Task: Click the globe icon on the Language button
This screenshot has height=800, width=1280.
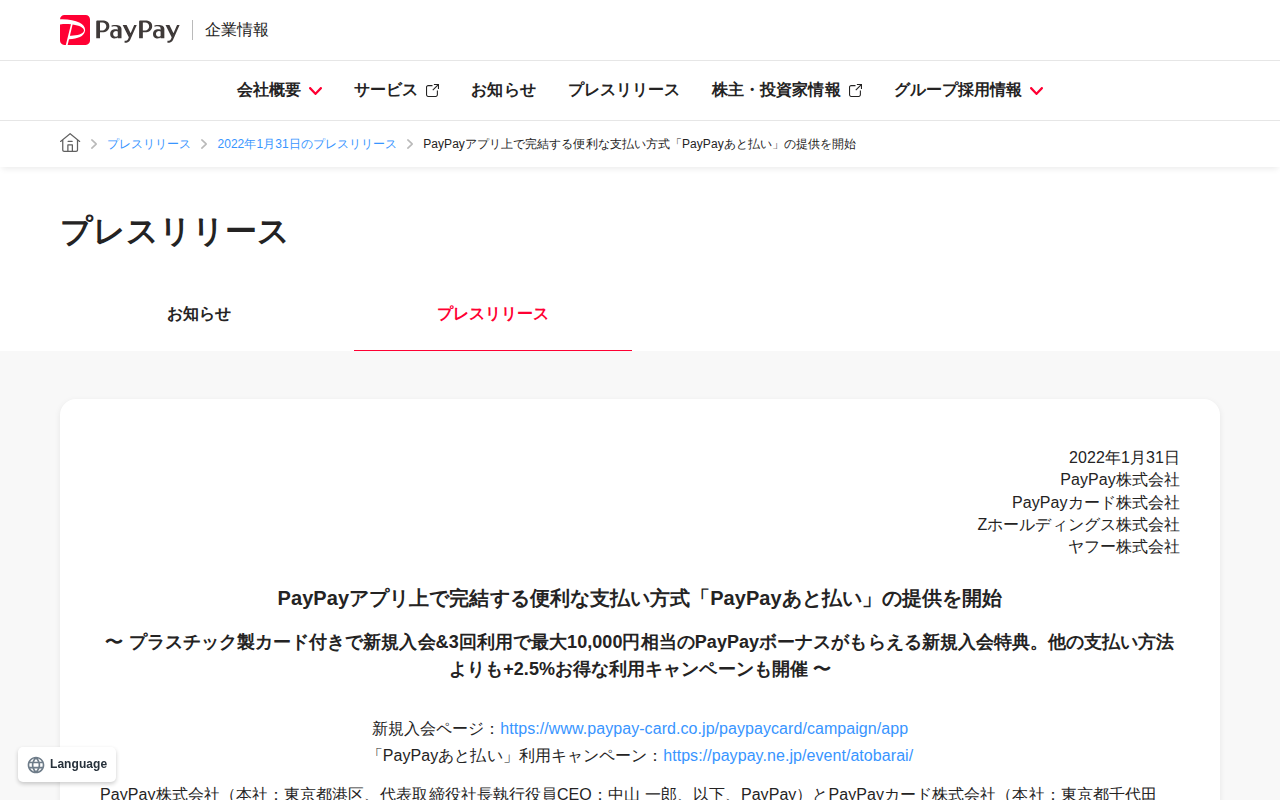Action: pos(36,765)
